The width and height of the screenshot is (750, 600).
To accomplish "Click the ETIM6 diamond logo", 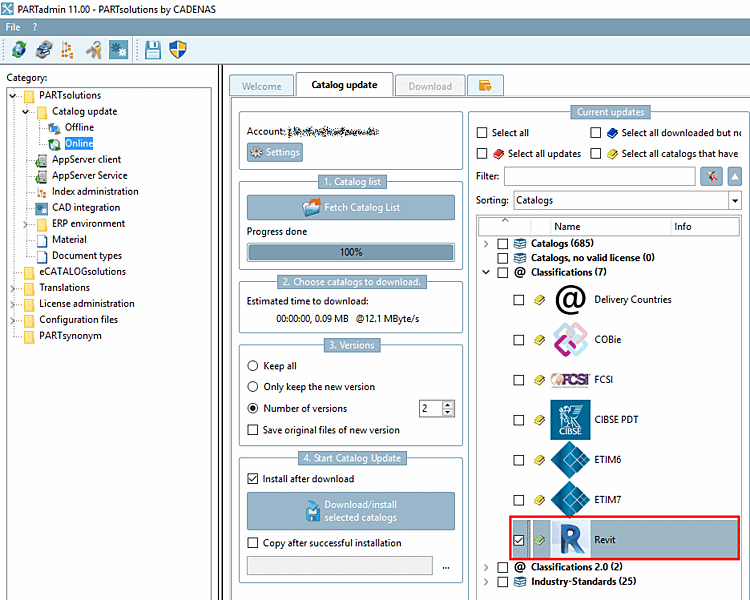I will pyautogui.click(x=570, y=460).
